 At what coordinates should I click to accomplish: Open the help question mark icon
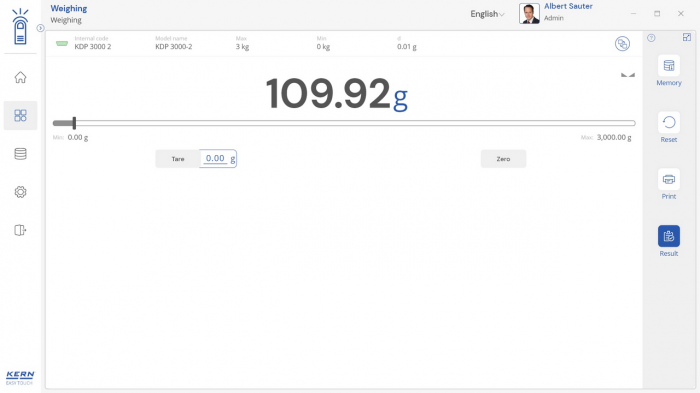(651, 38)
